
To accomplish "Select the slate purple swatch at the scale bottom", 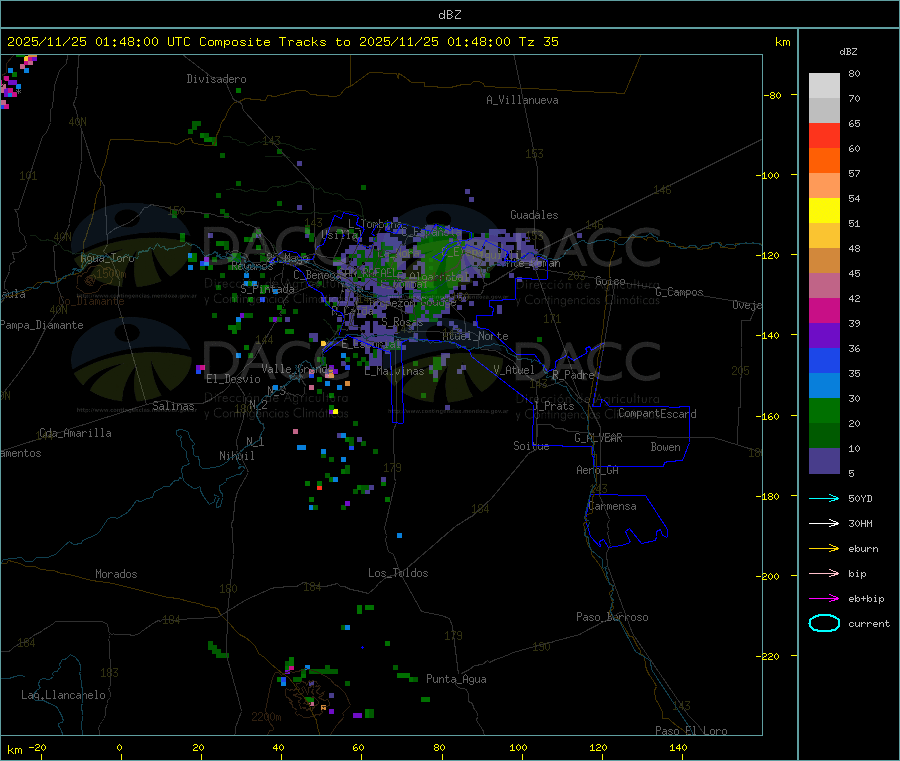I will 824,461.
